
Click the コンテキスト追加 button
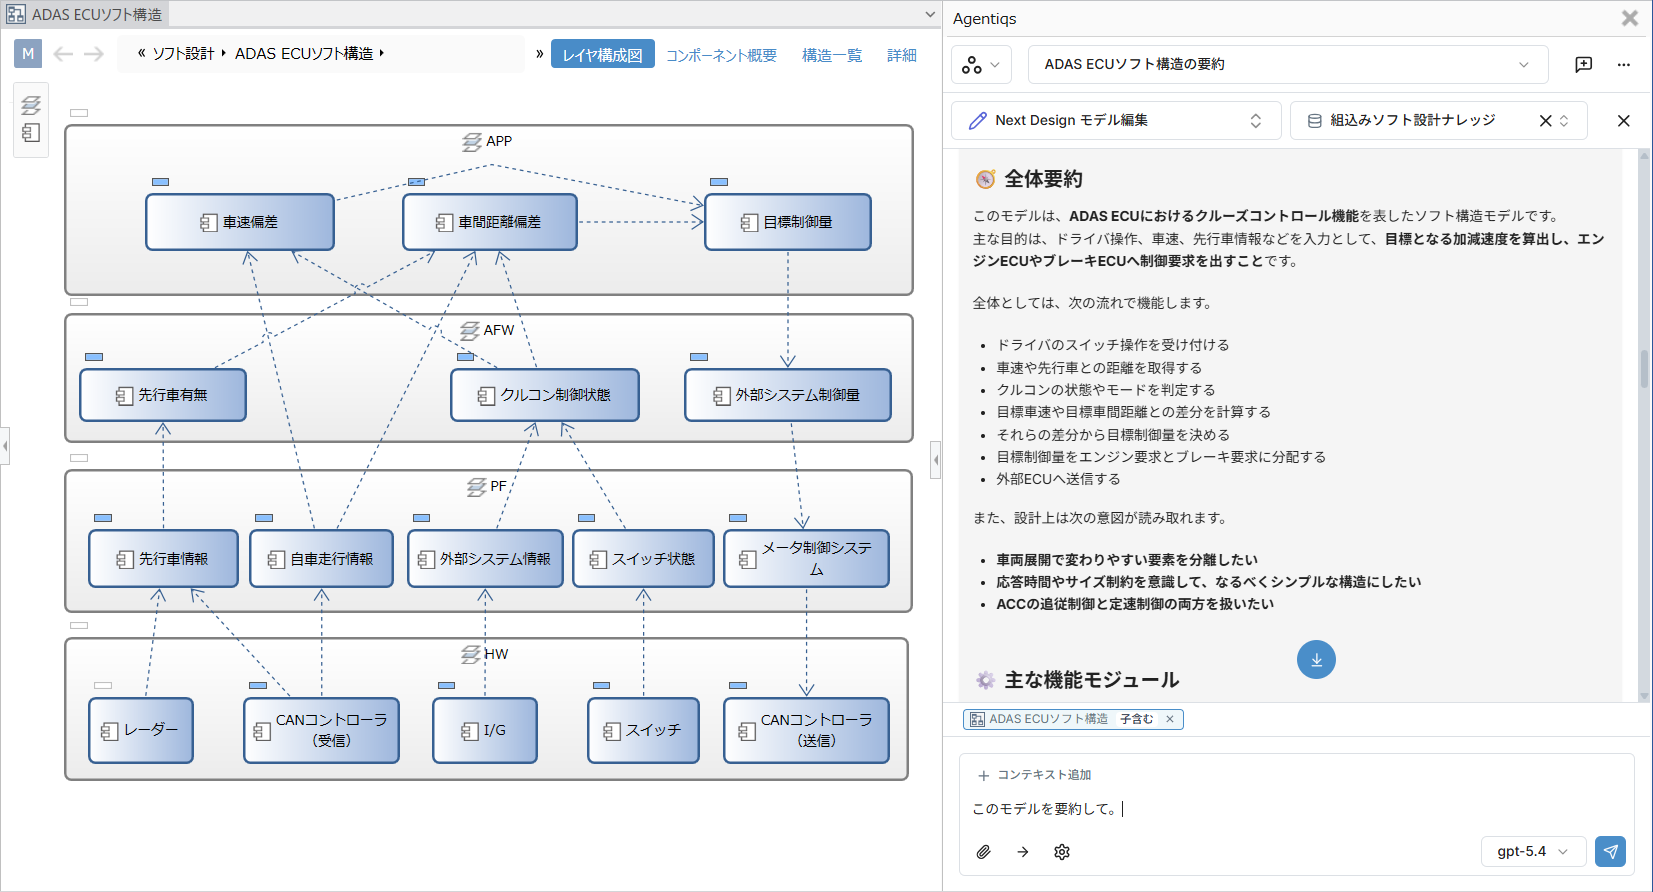[1034, 775]
